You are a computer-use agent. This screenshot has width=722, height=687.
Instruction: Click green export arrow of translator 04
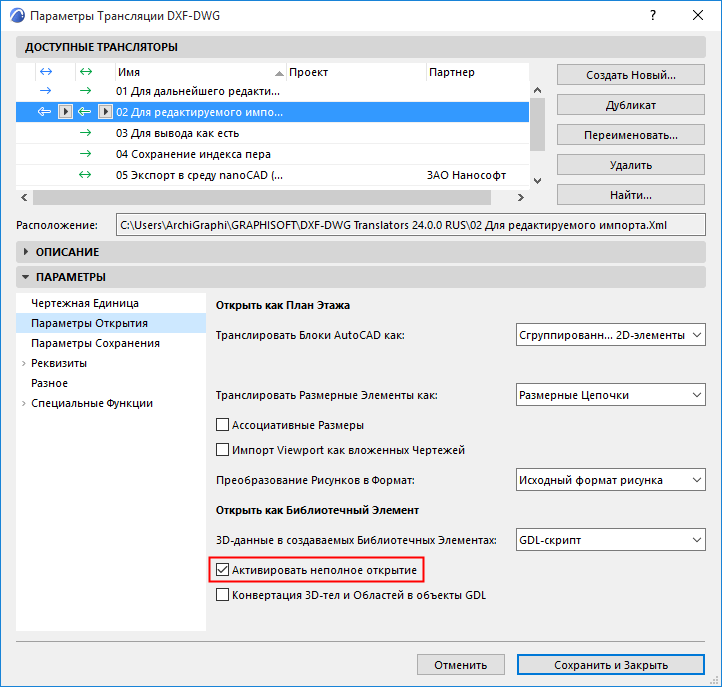pyautogui.click(x=85, y=154)
